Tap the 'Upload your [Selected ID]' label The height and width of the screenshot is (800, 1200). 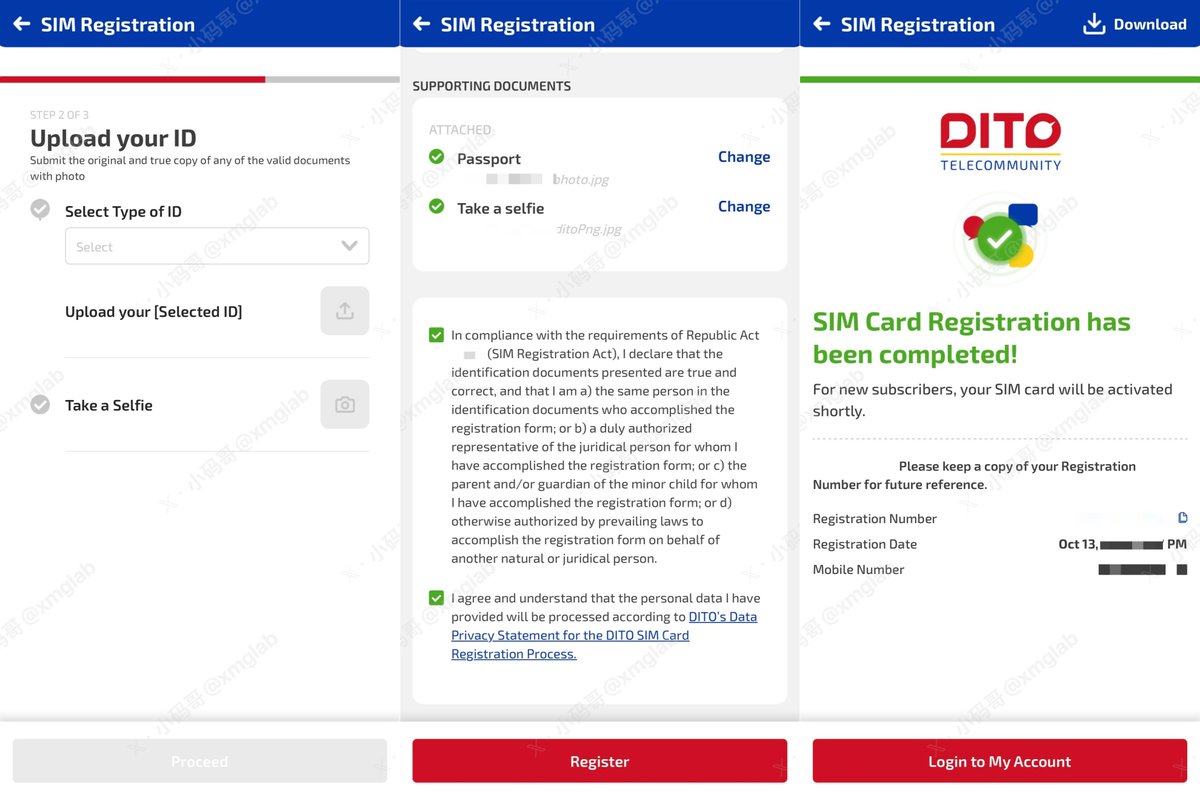click(x=153, y=312)
